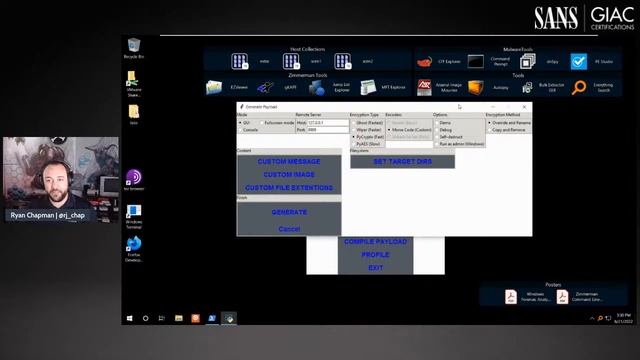640x360 pixels.
Task: Open Bulk Extractor GUI icon
Action: coord(527,87)
